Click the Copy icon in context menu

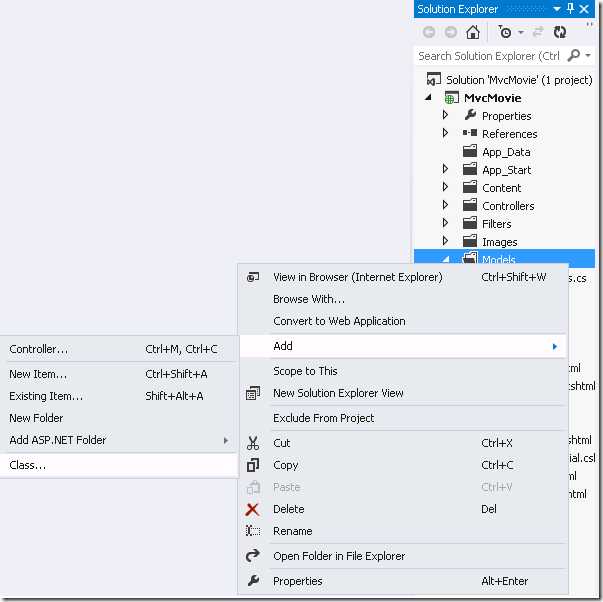(x=253, y=465)
